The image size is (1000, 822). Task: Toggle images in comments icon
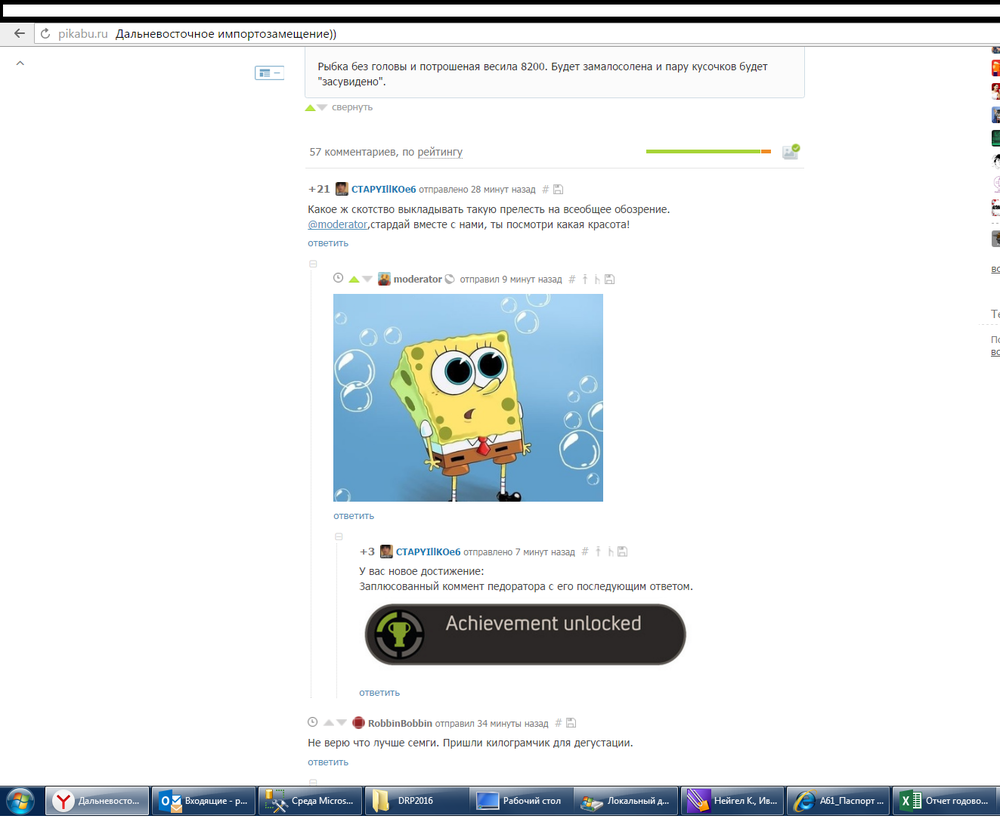[x=791, y=152]
